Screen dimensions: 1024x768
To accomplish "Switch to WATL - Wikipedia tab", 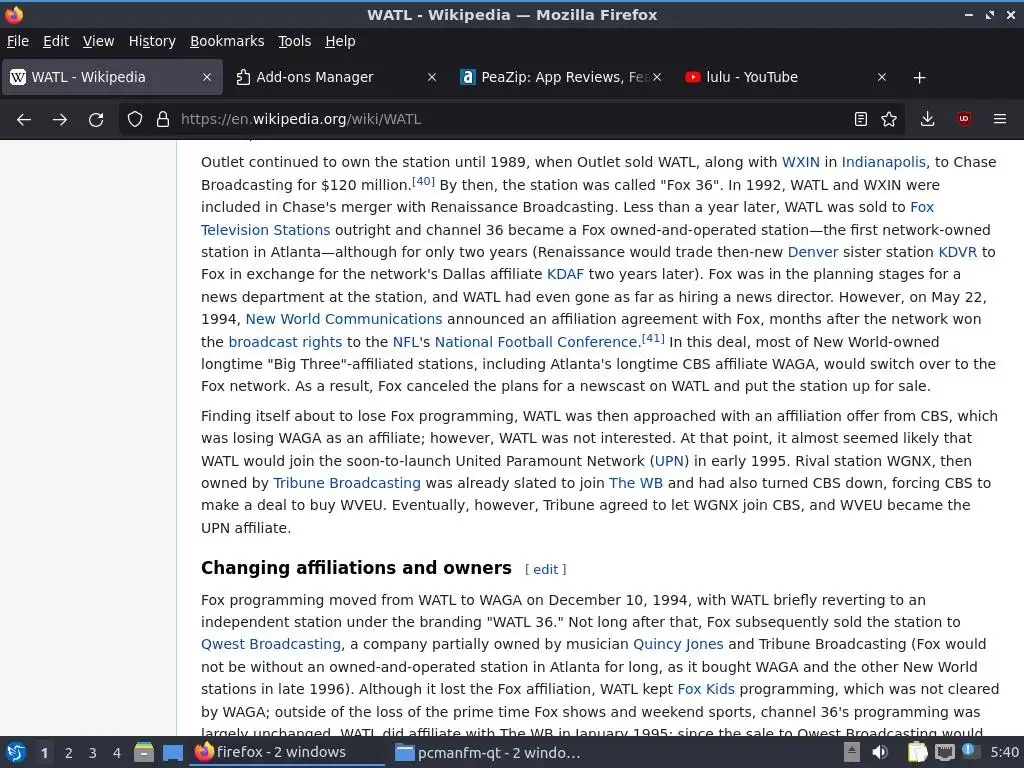I will click(112, 77).
